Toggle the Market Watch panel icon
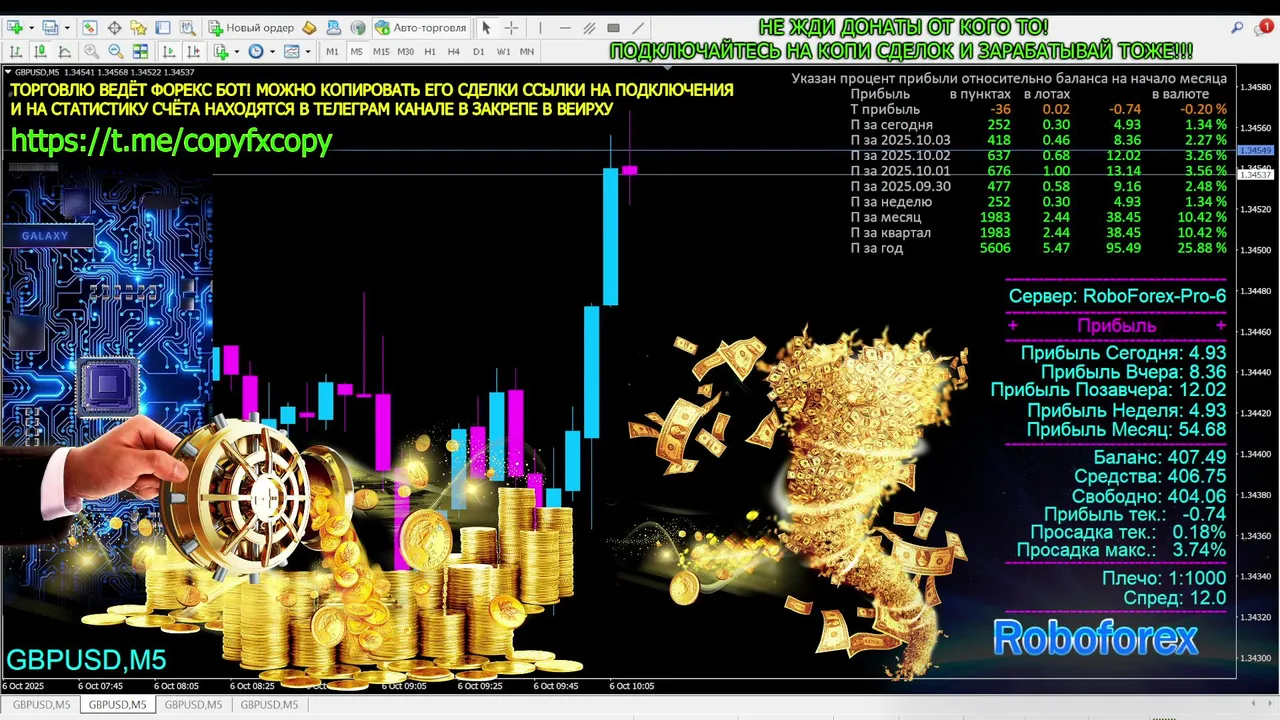The height and width of the screenshot is (720, 1280). (90, 28)
